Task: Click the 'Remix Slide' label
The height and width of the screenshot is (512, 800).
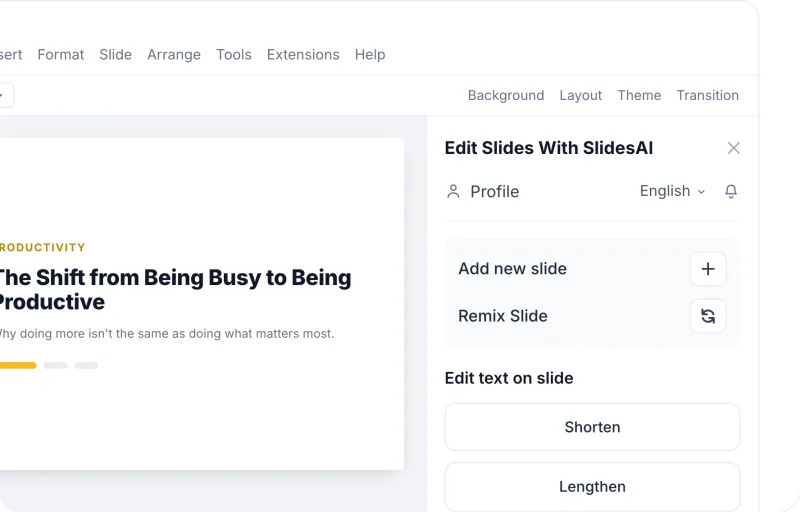Action: tap(503, 316)
